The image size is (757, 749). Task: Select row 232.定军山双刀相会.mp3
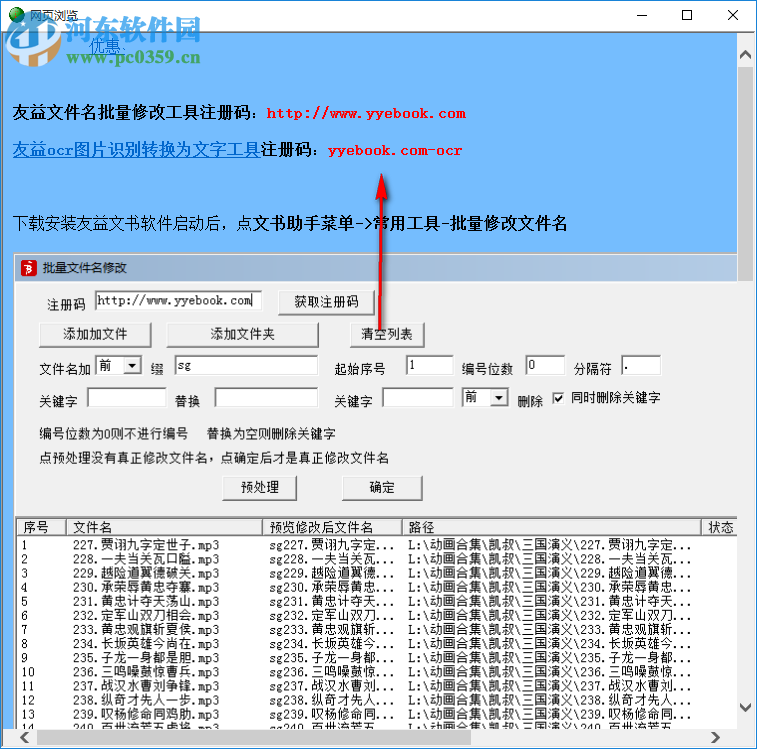(146, 615)
